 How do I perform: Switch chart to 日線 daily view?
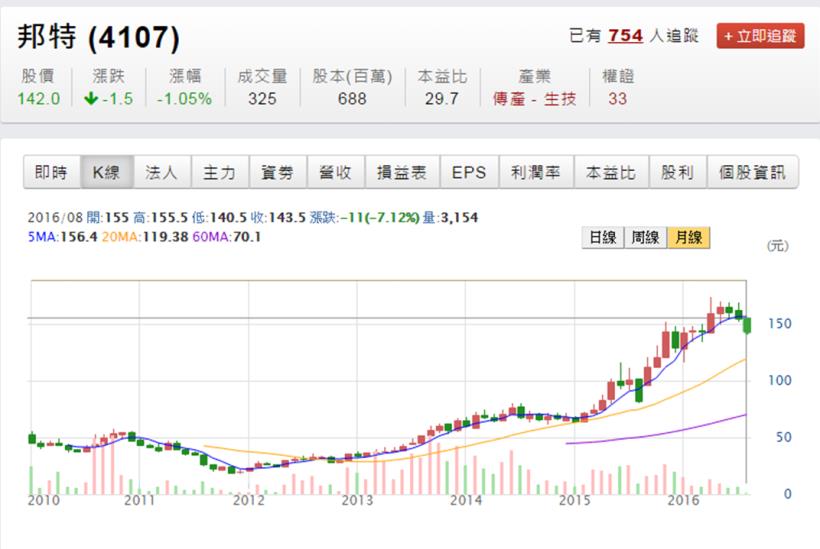point(602,238)
